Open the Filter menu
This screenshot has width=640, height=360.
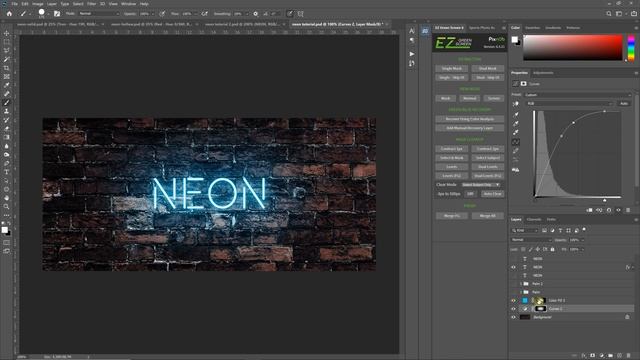91,4
